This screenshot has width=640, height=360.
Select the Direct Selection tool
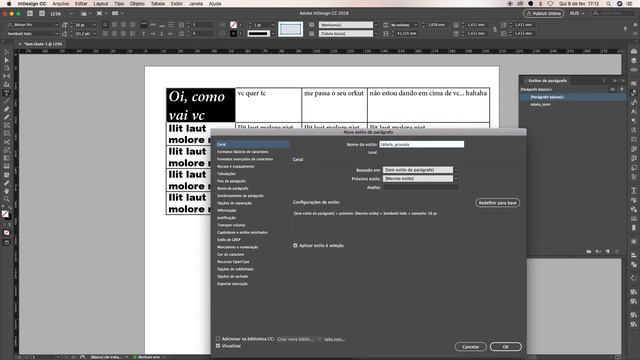pyautogui.click(x=6, y=60)
